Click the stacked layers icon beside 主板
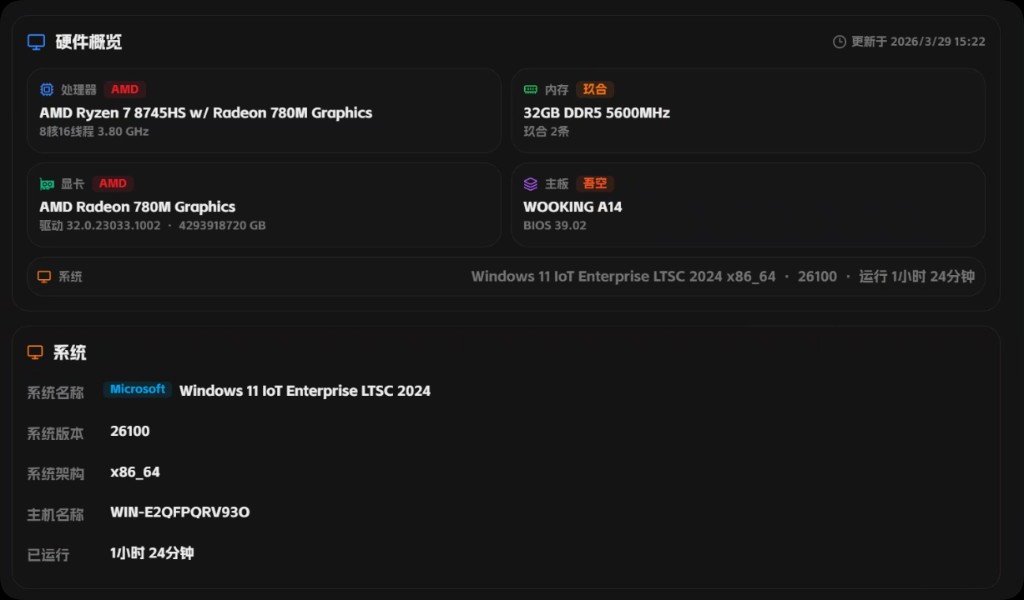 click(530, 184)
